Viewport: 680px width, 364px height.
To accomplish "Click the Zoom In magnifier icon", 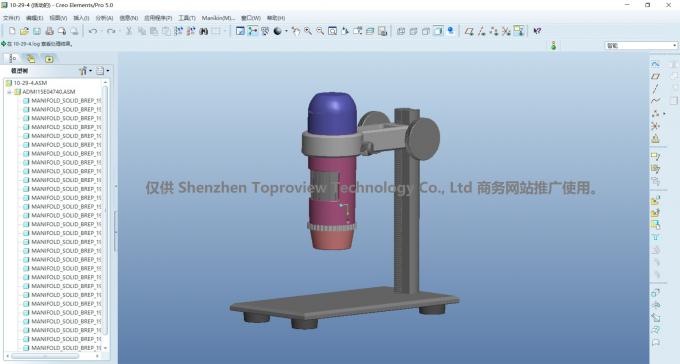I will click(x=308, y=31).
